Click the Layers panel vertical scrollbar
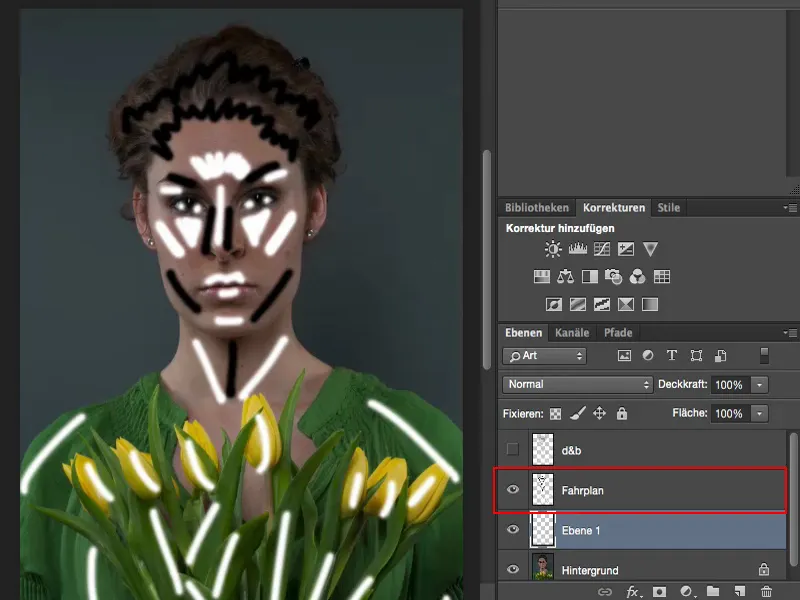 (793, 497)
